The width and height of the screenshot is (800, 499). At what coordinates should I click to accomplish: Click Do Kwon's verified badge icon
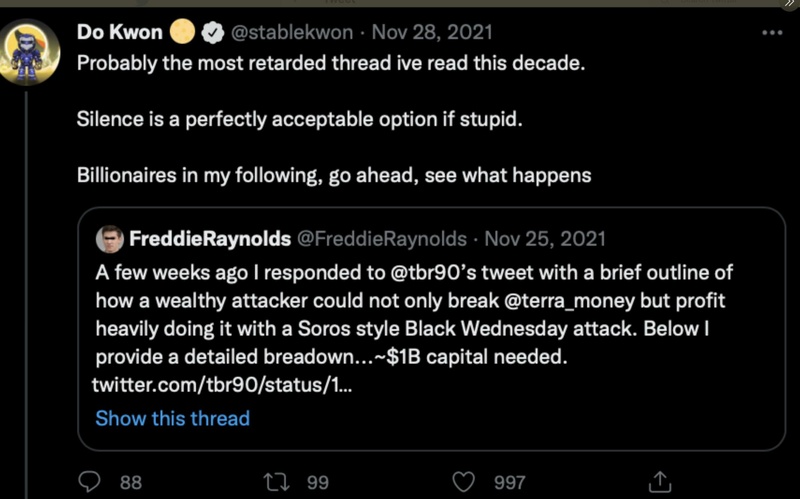pos(213,33)
